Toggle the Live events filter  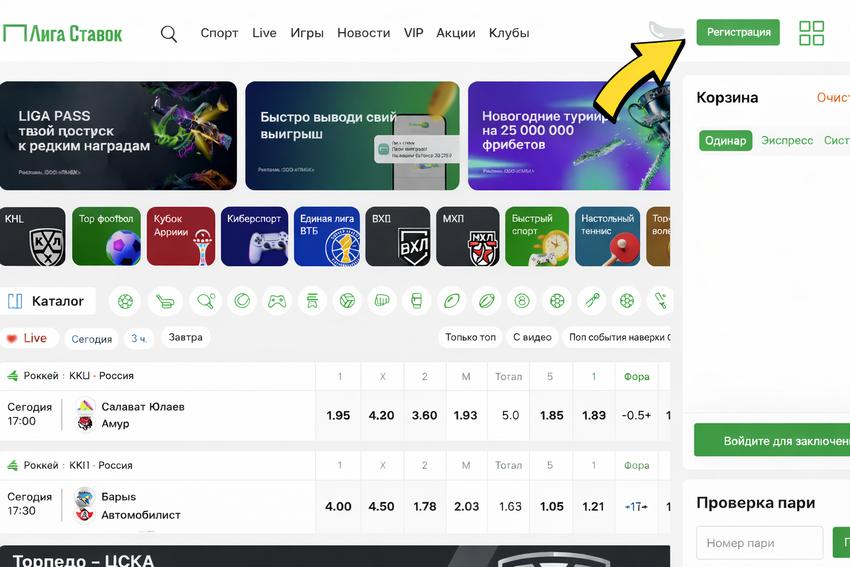point(27,338)
